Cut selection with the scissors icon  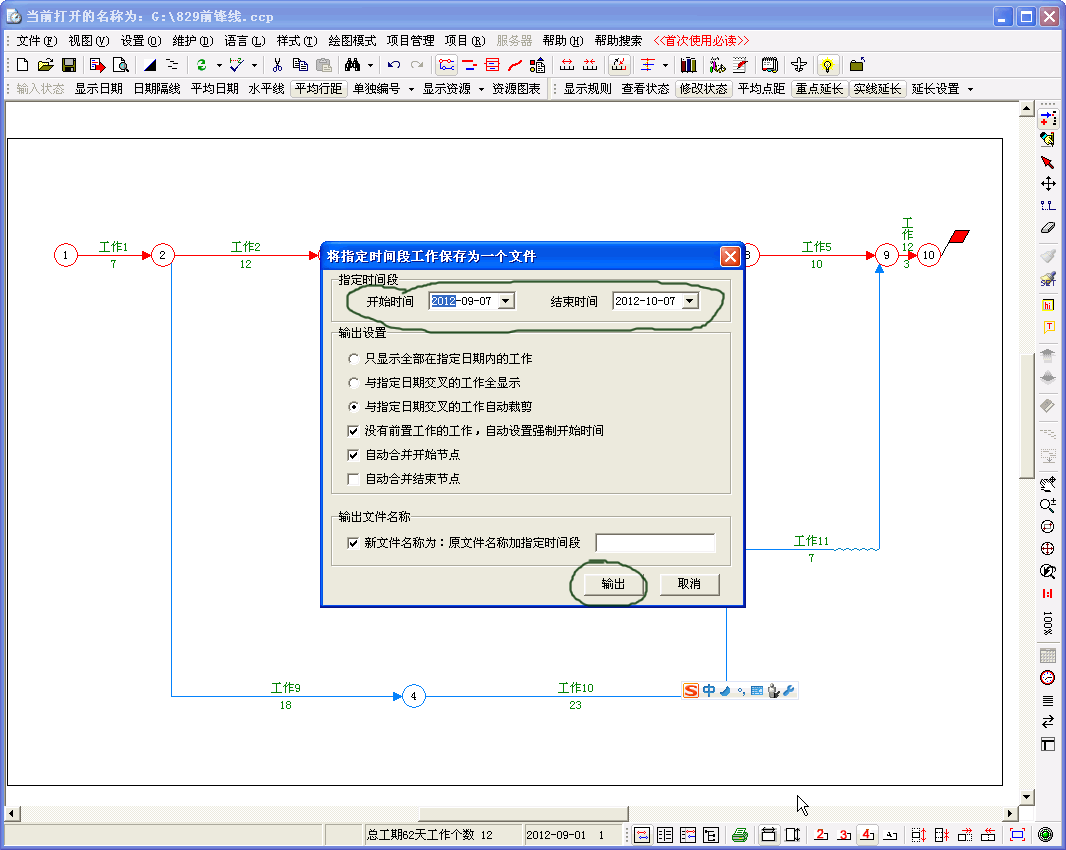click(x=277, y=65)
